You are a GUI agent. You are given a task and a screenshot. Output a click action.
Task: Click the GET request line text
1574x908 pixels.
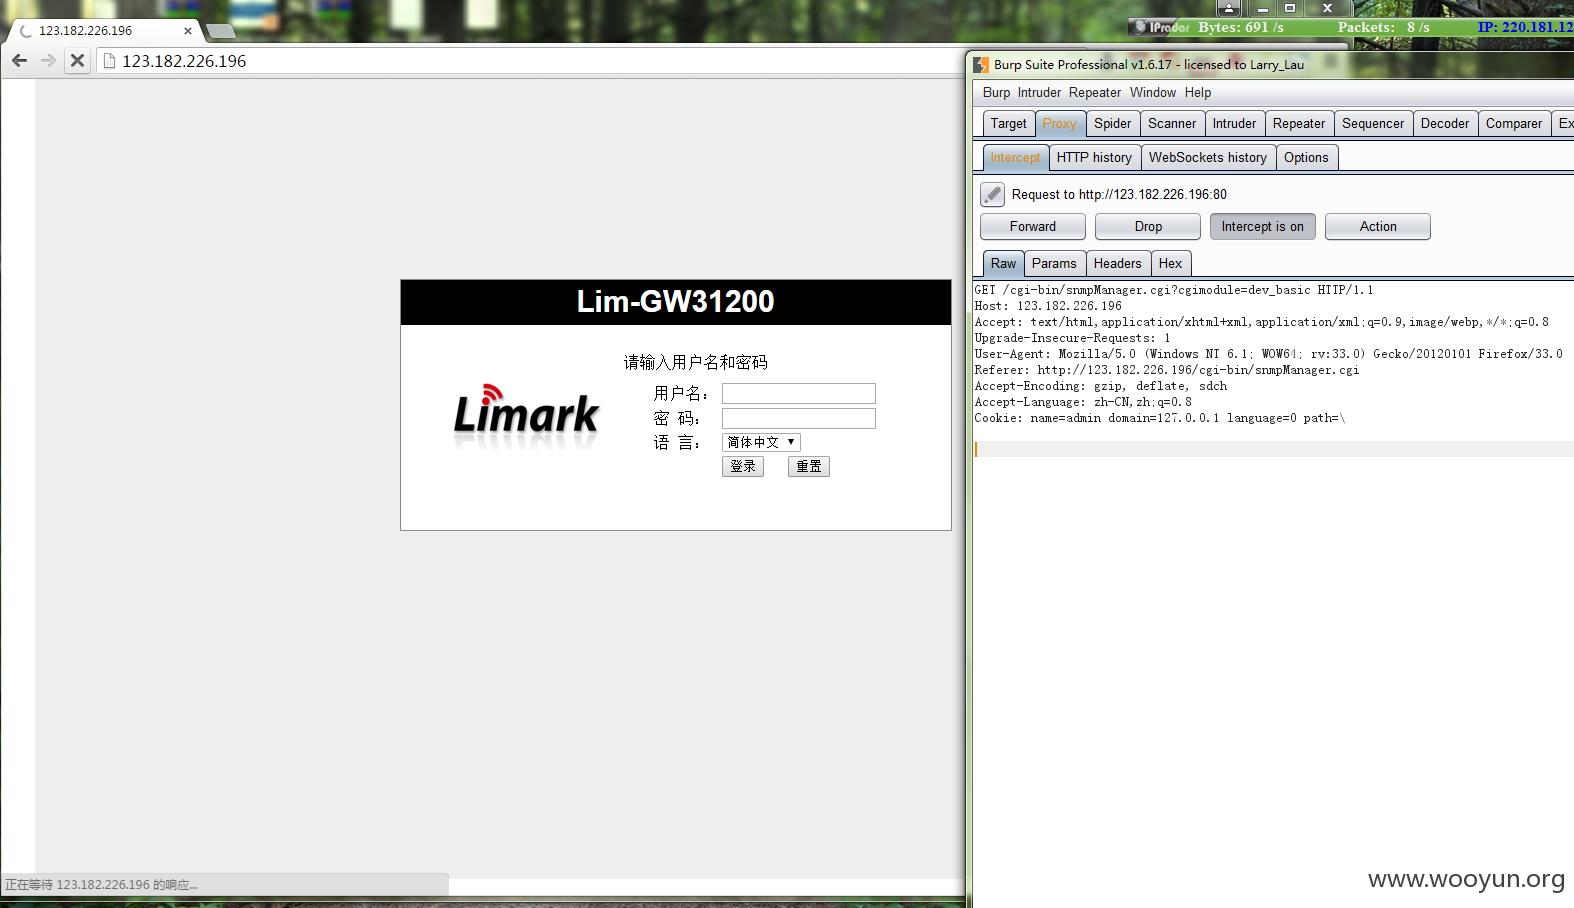click(1174, 290)
